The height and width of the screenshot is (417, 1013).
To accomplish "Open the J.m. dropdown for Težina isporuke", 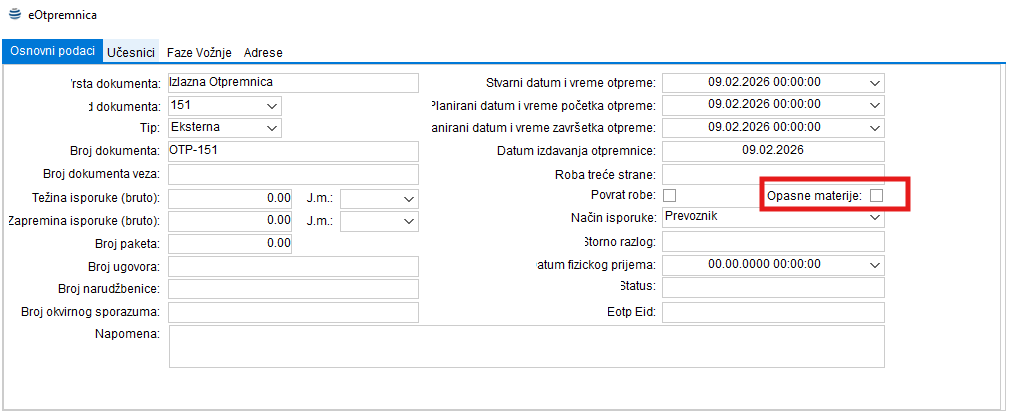I will (408, 198).
